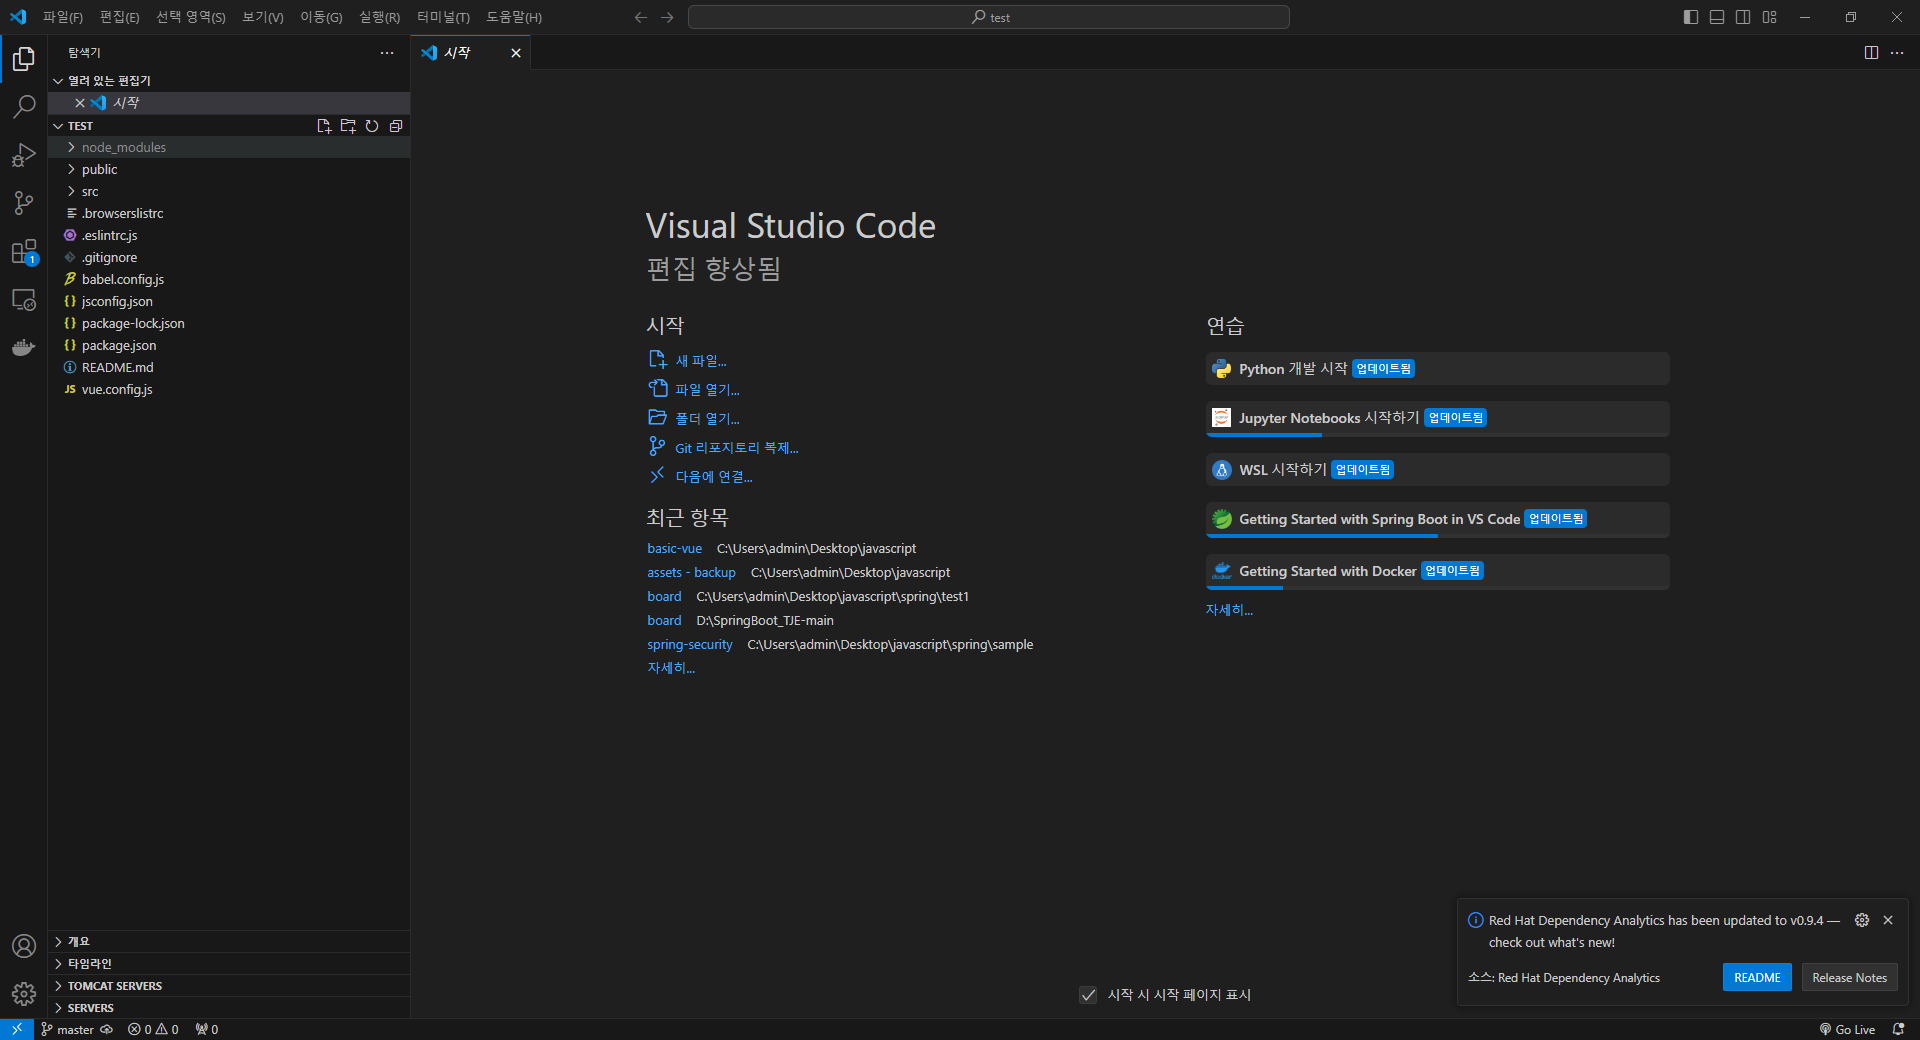Expand the 타임라인 section
Screen dimensions: 1920x1040
tap(229, 964)
